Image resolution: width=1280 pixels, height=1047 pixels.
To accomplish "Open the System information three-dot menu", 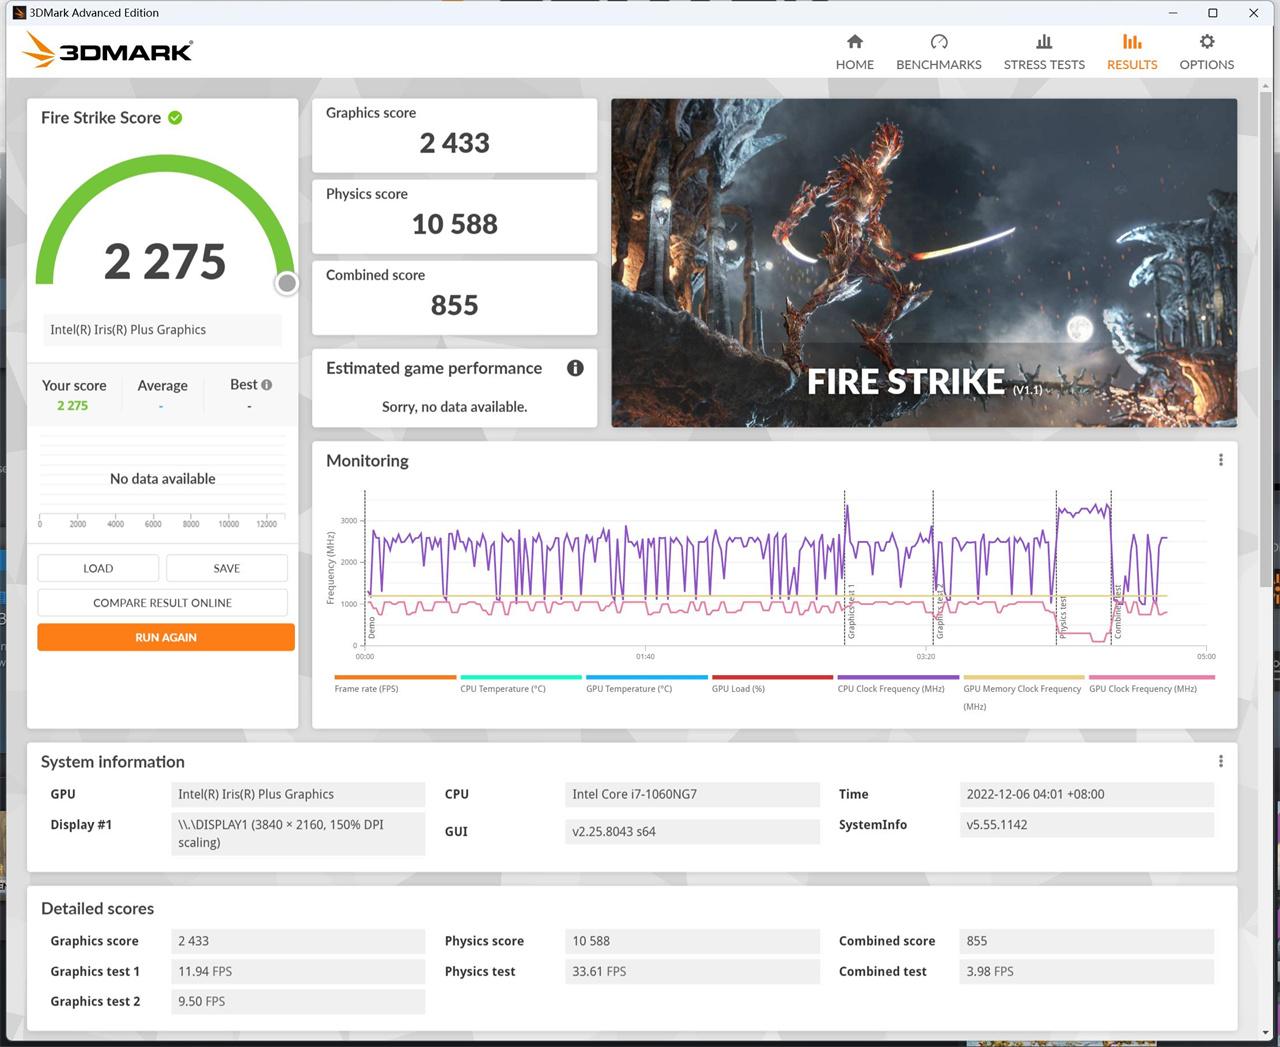I will coord(1220,761).
